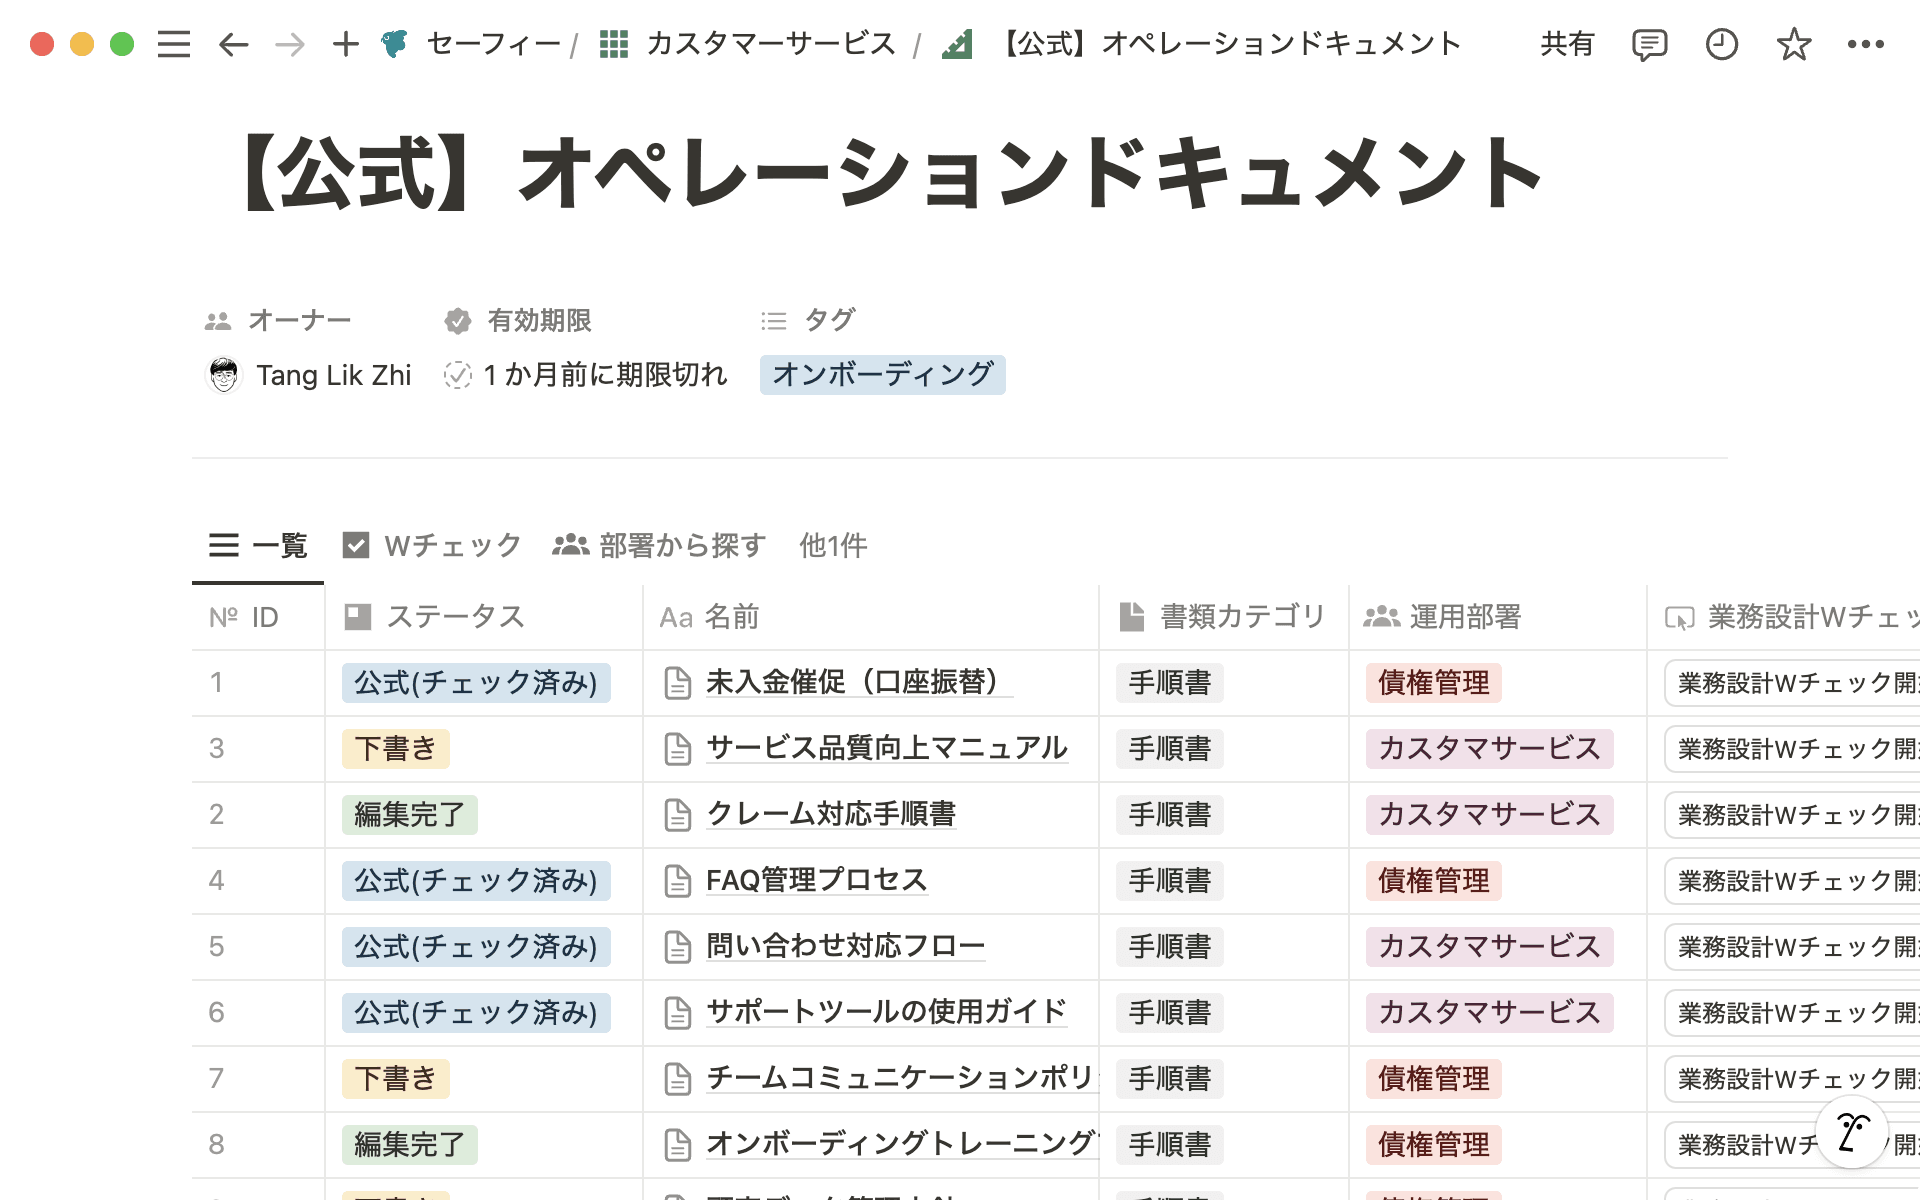Image resolution: width=1920 pixels, height=1200 pixels.
Task: Open the 他1件 hidden views list
Action: coord(833,546)
